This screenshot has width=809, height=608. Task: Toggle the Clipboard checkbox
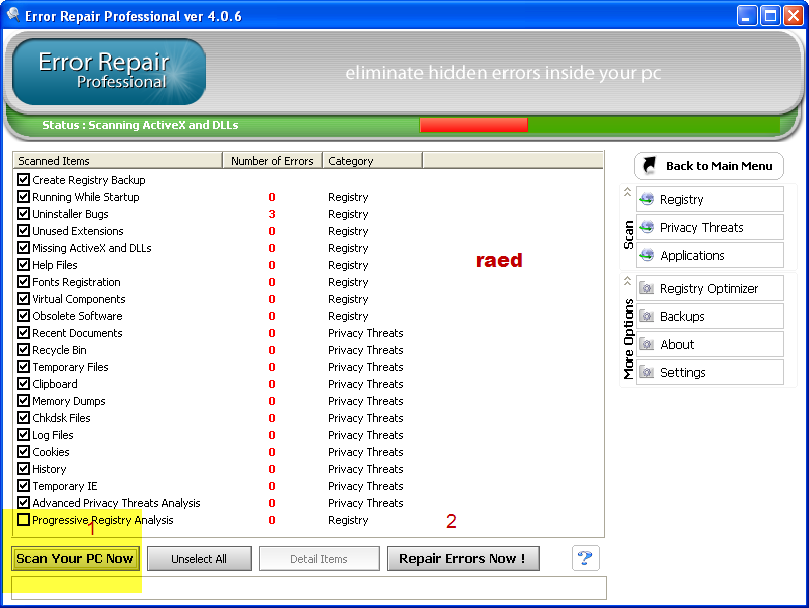pos(23,384)
